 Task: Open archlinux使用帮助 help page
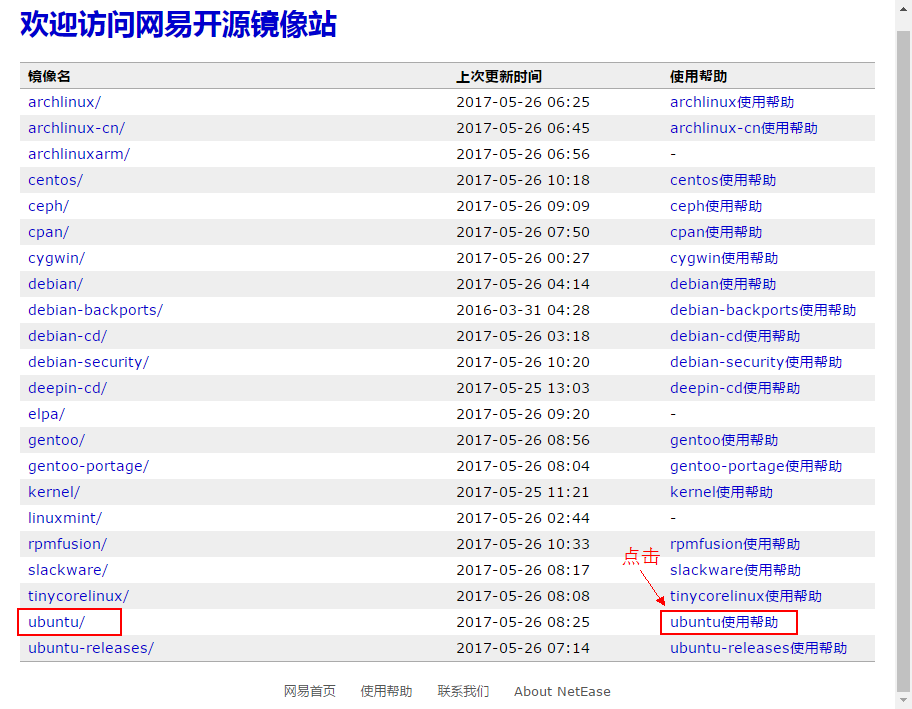(732, 102)
